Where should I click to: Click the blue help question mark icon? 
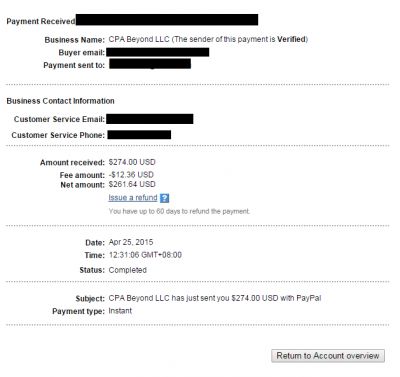pyautogui.click(x=164, y=198)
